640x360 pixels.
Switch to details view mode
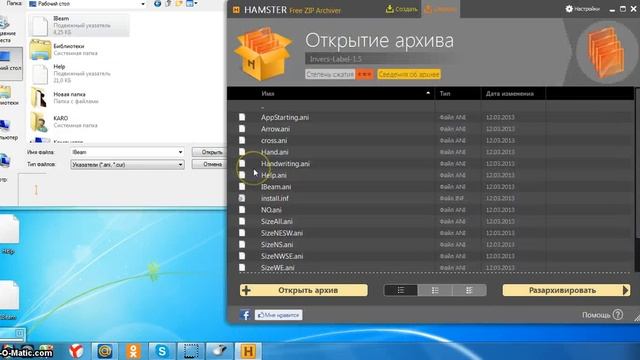[x=435, y=290]
